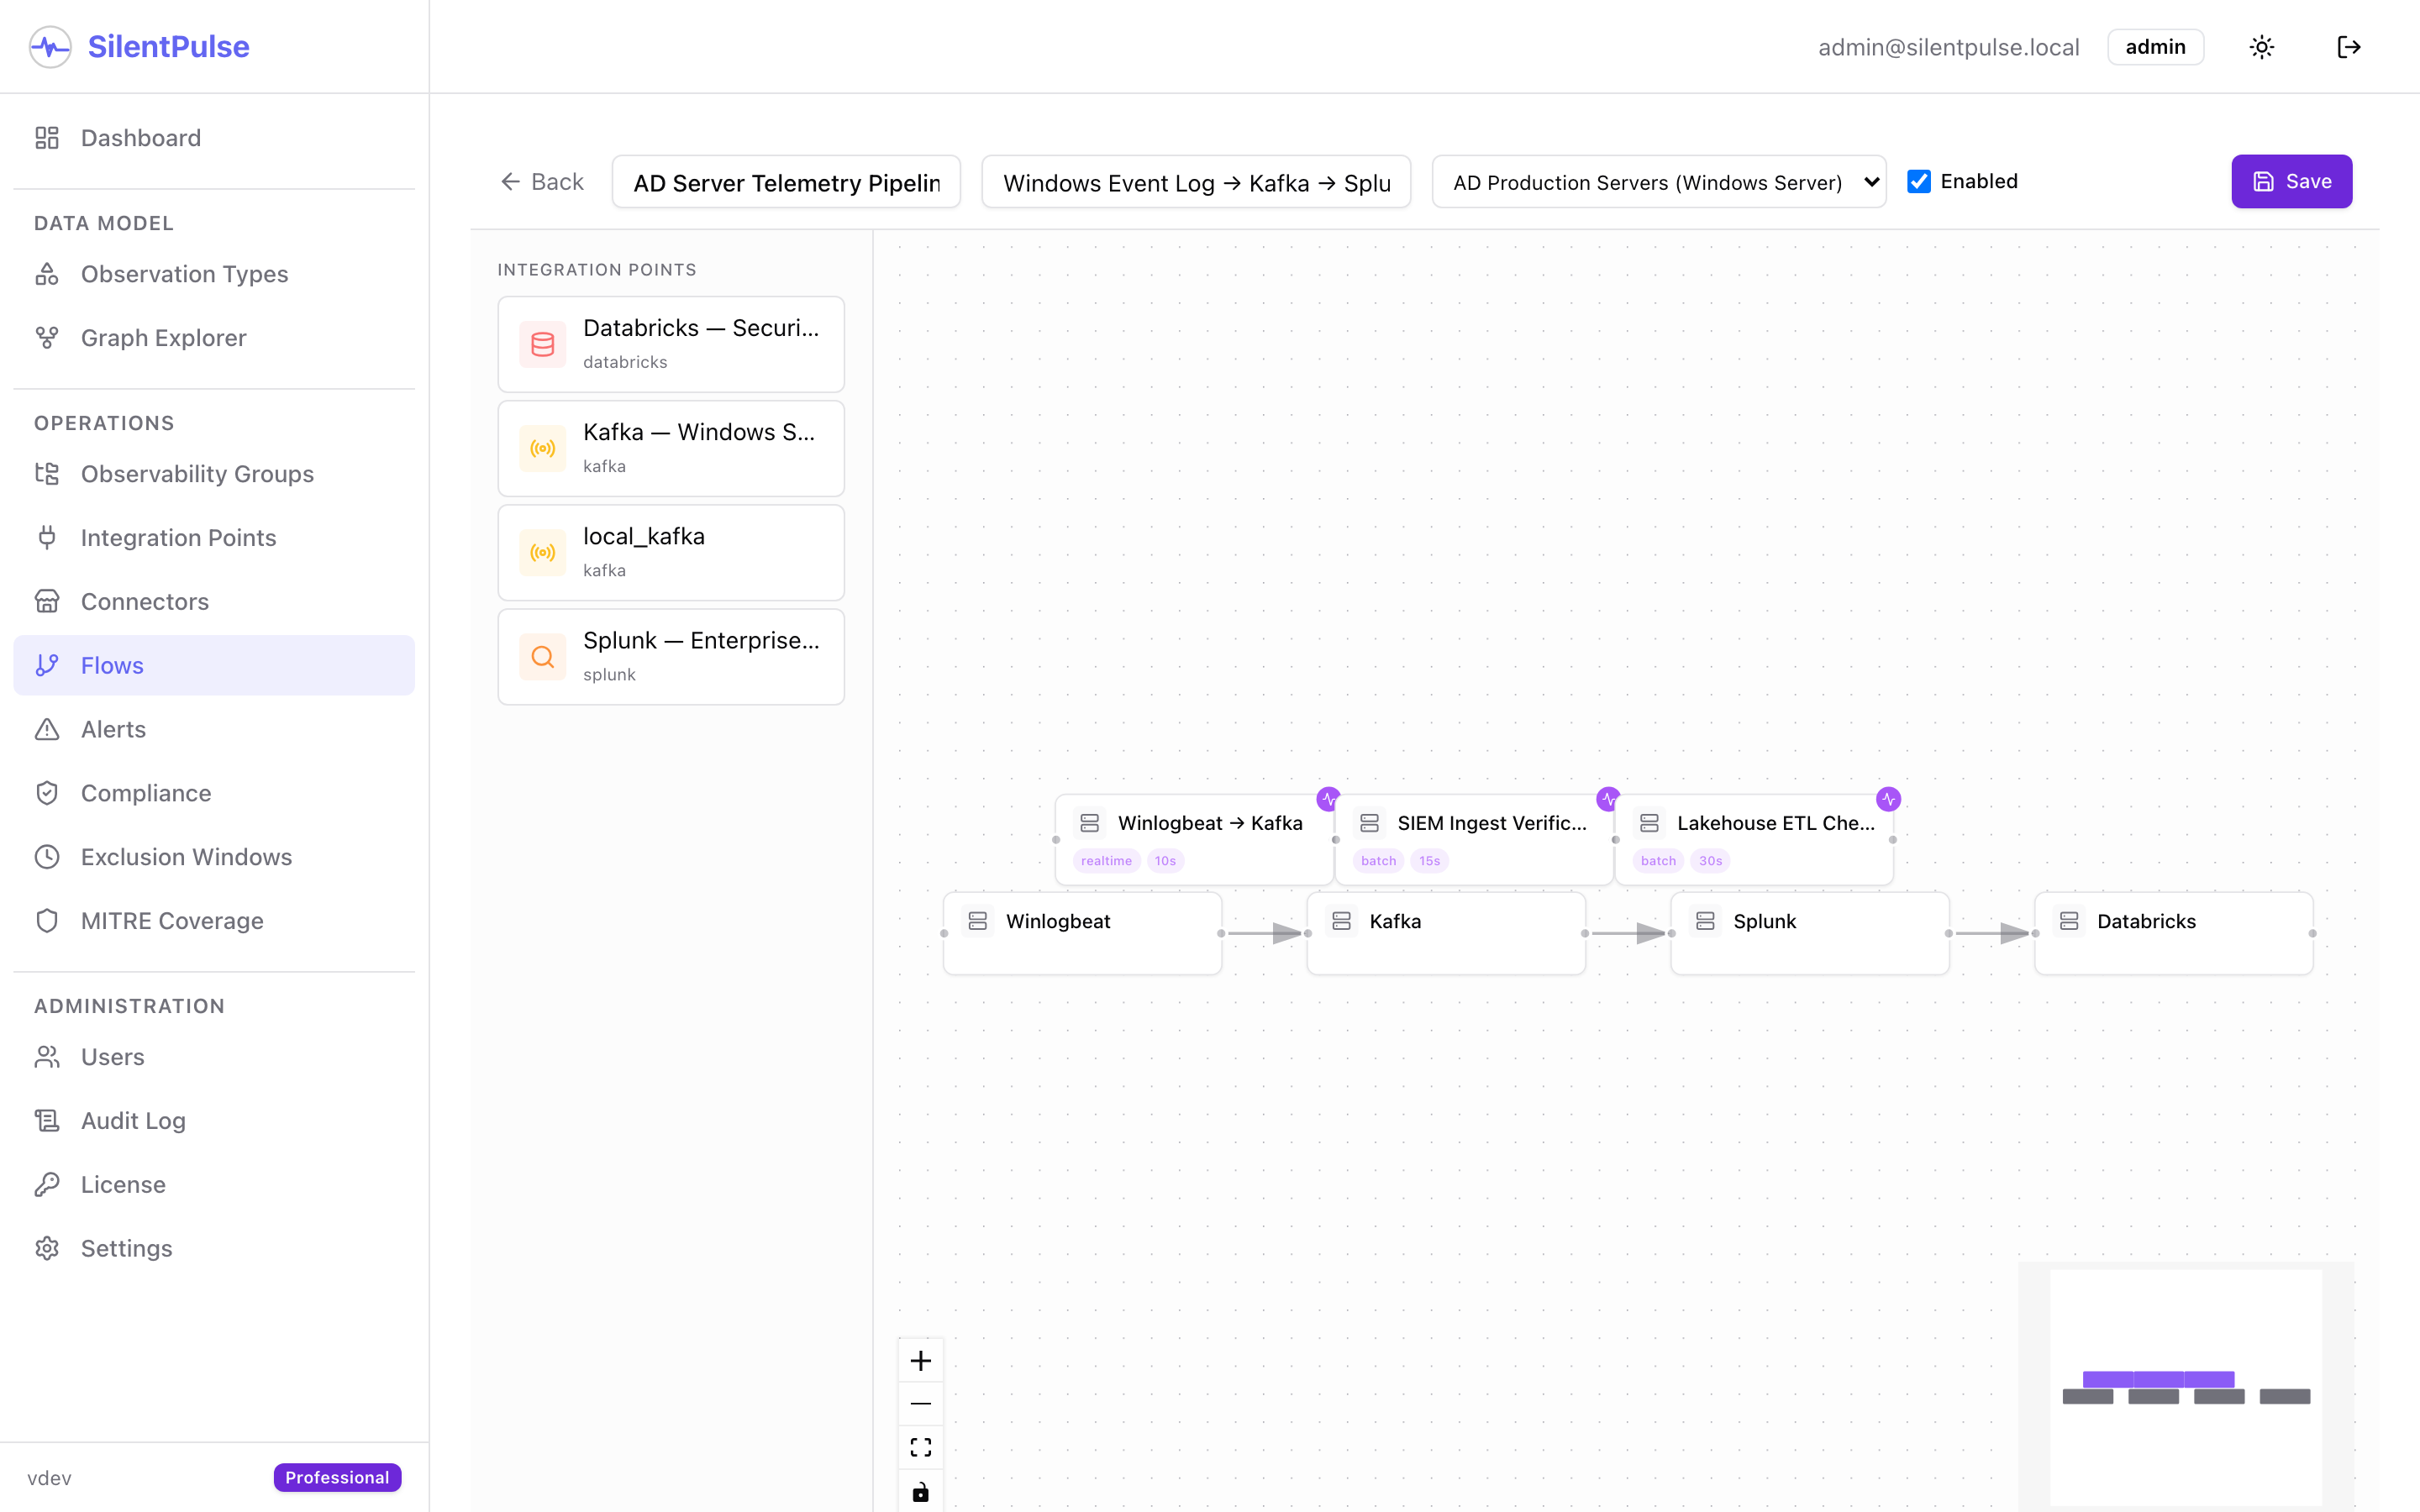Click the Back link
The width and height of the screenshot is (2420, 1512).
point(542,182)
